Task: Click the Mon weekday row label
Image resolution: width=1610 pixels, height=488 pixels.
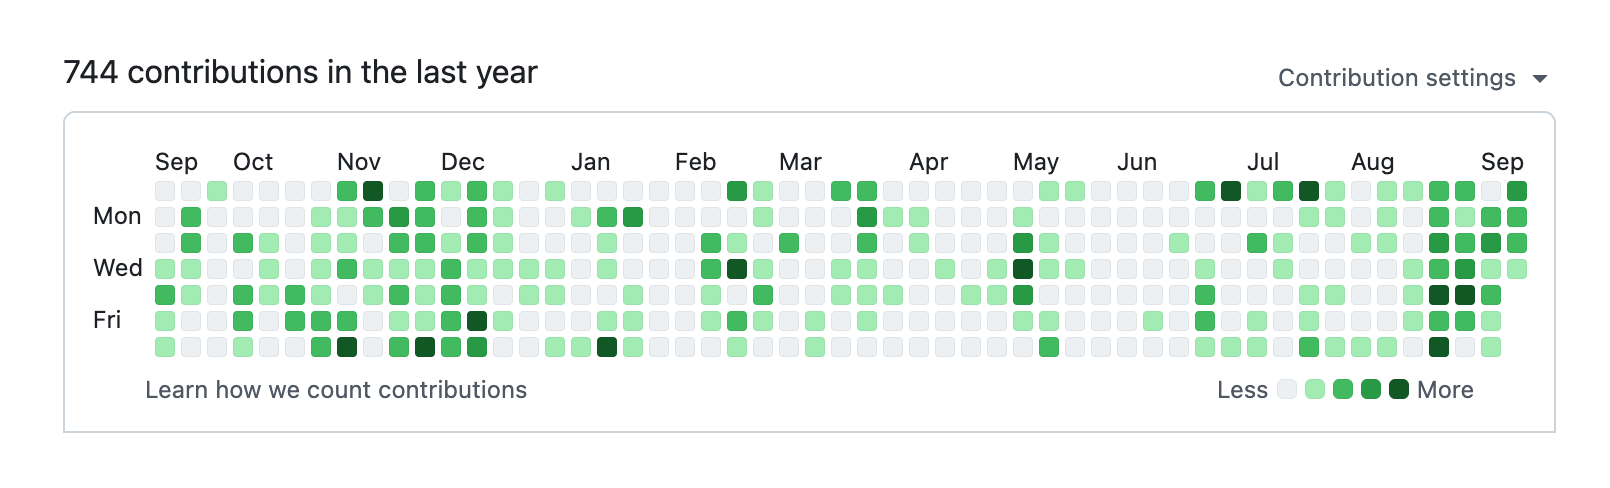Action: (x=117, y=216)
